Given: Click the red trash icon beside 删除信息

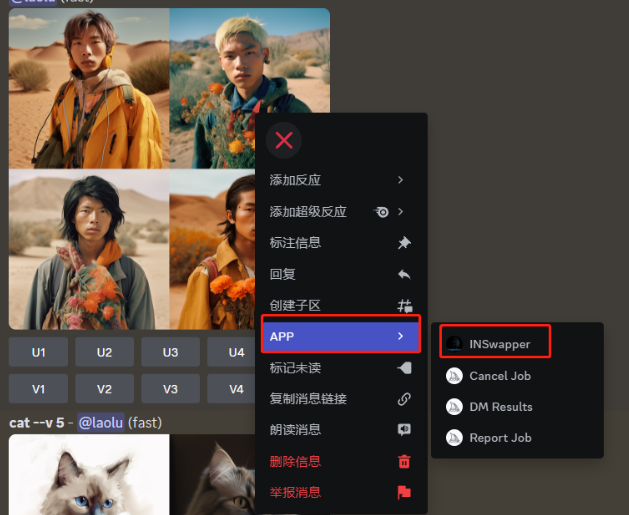Looking at the screenshot, I should click(x=404, y=461).
